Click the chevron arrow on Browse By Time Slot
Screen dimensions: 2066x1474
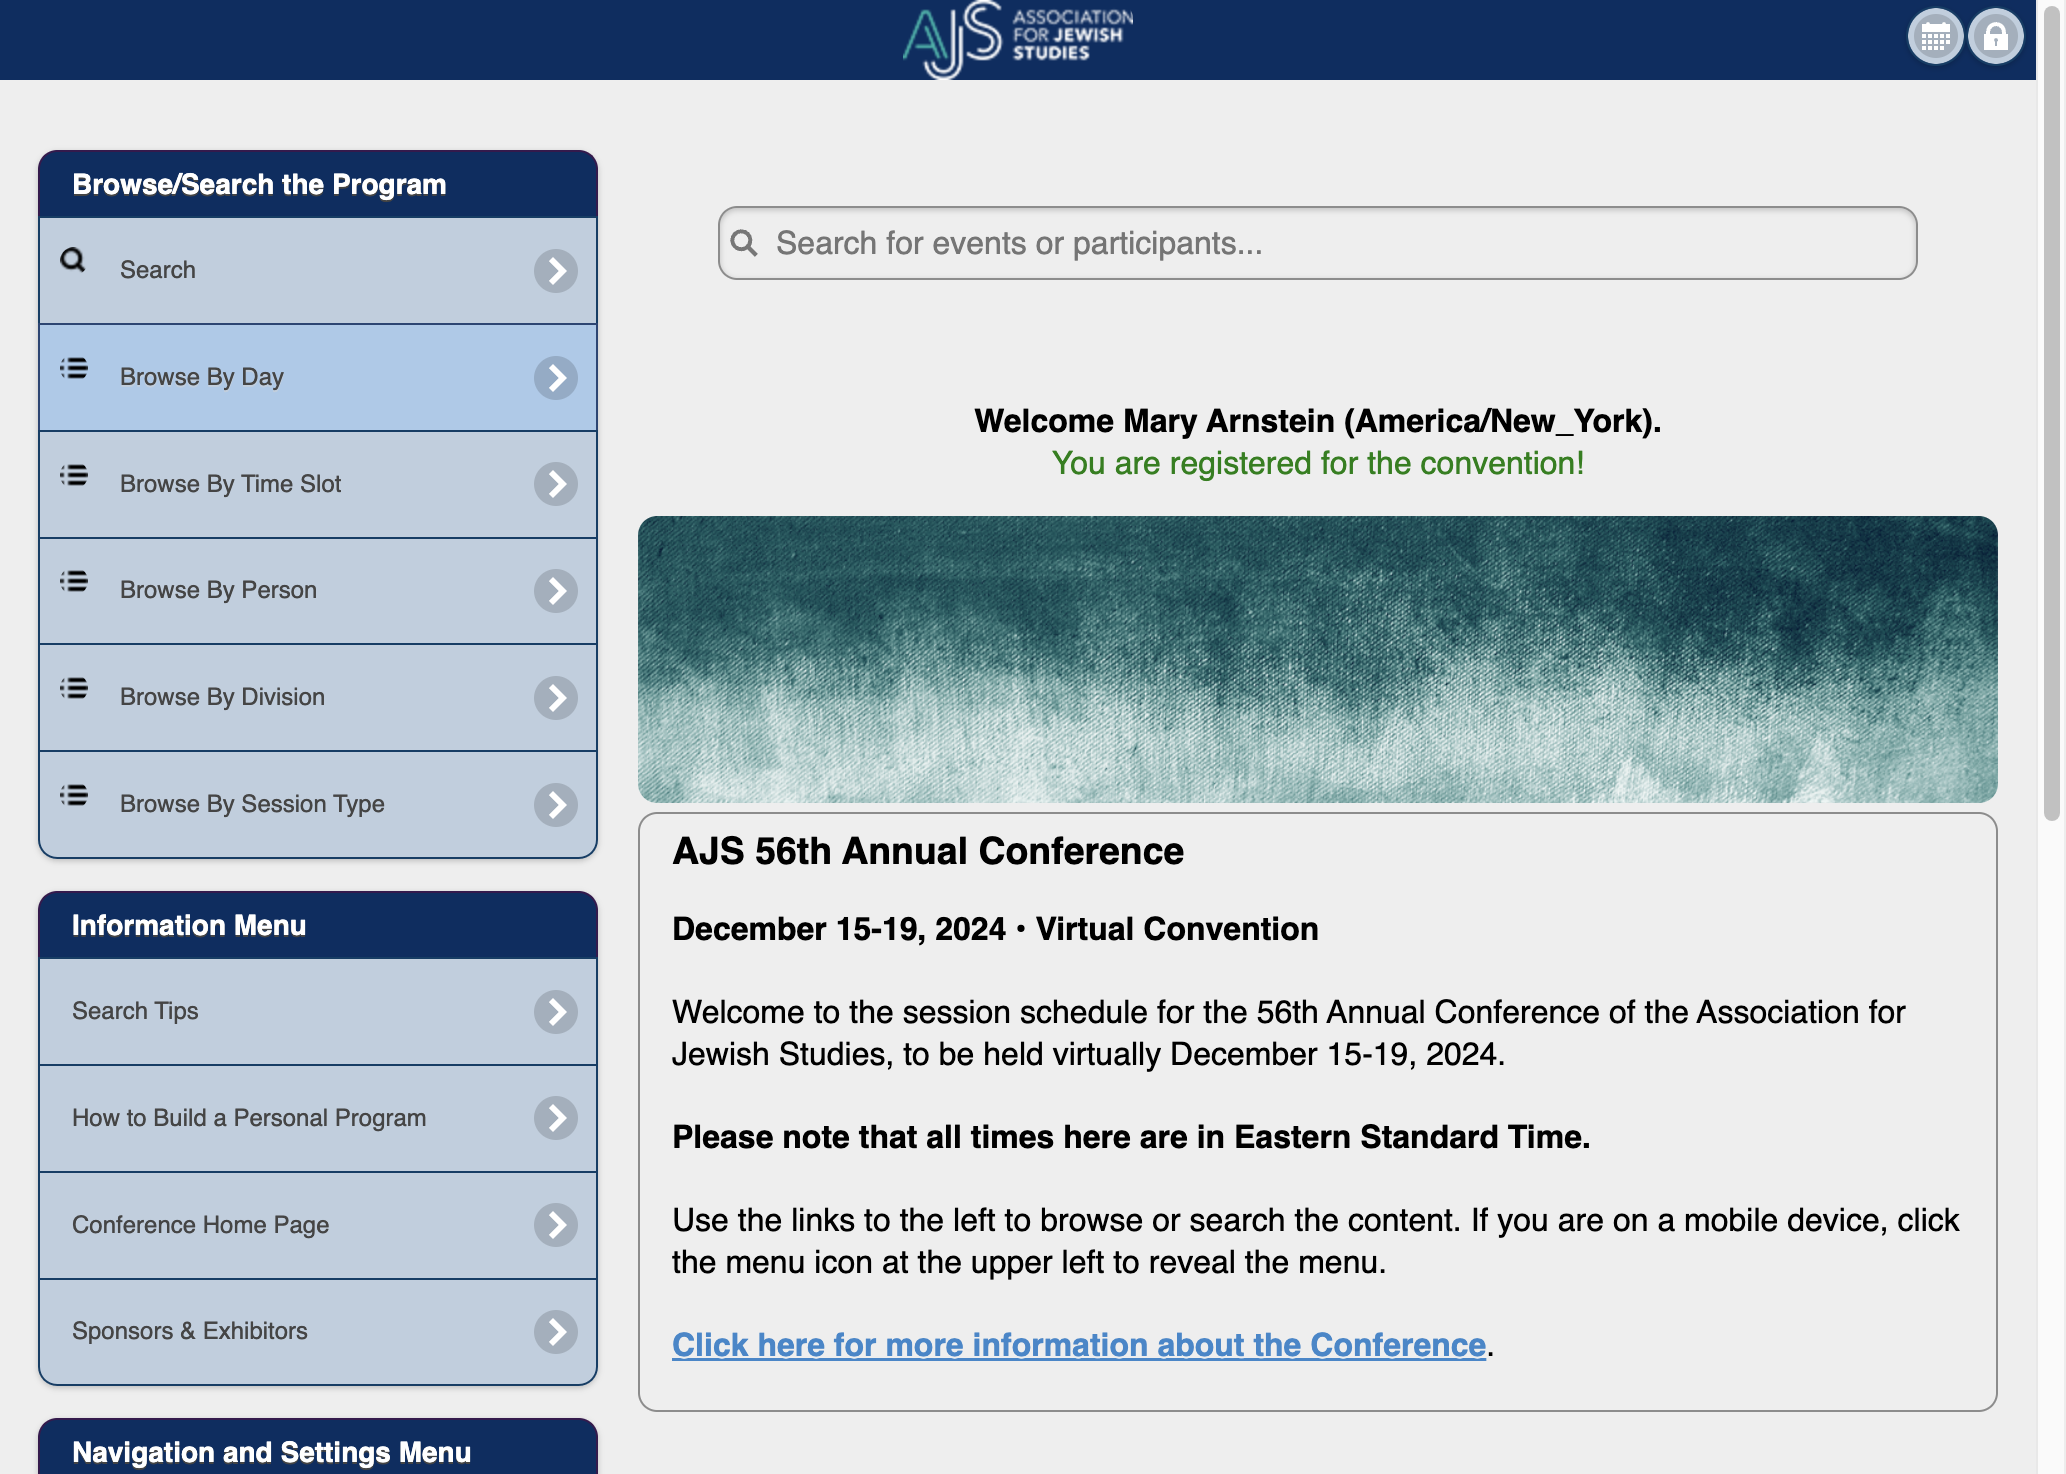coord(556,484)
